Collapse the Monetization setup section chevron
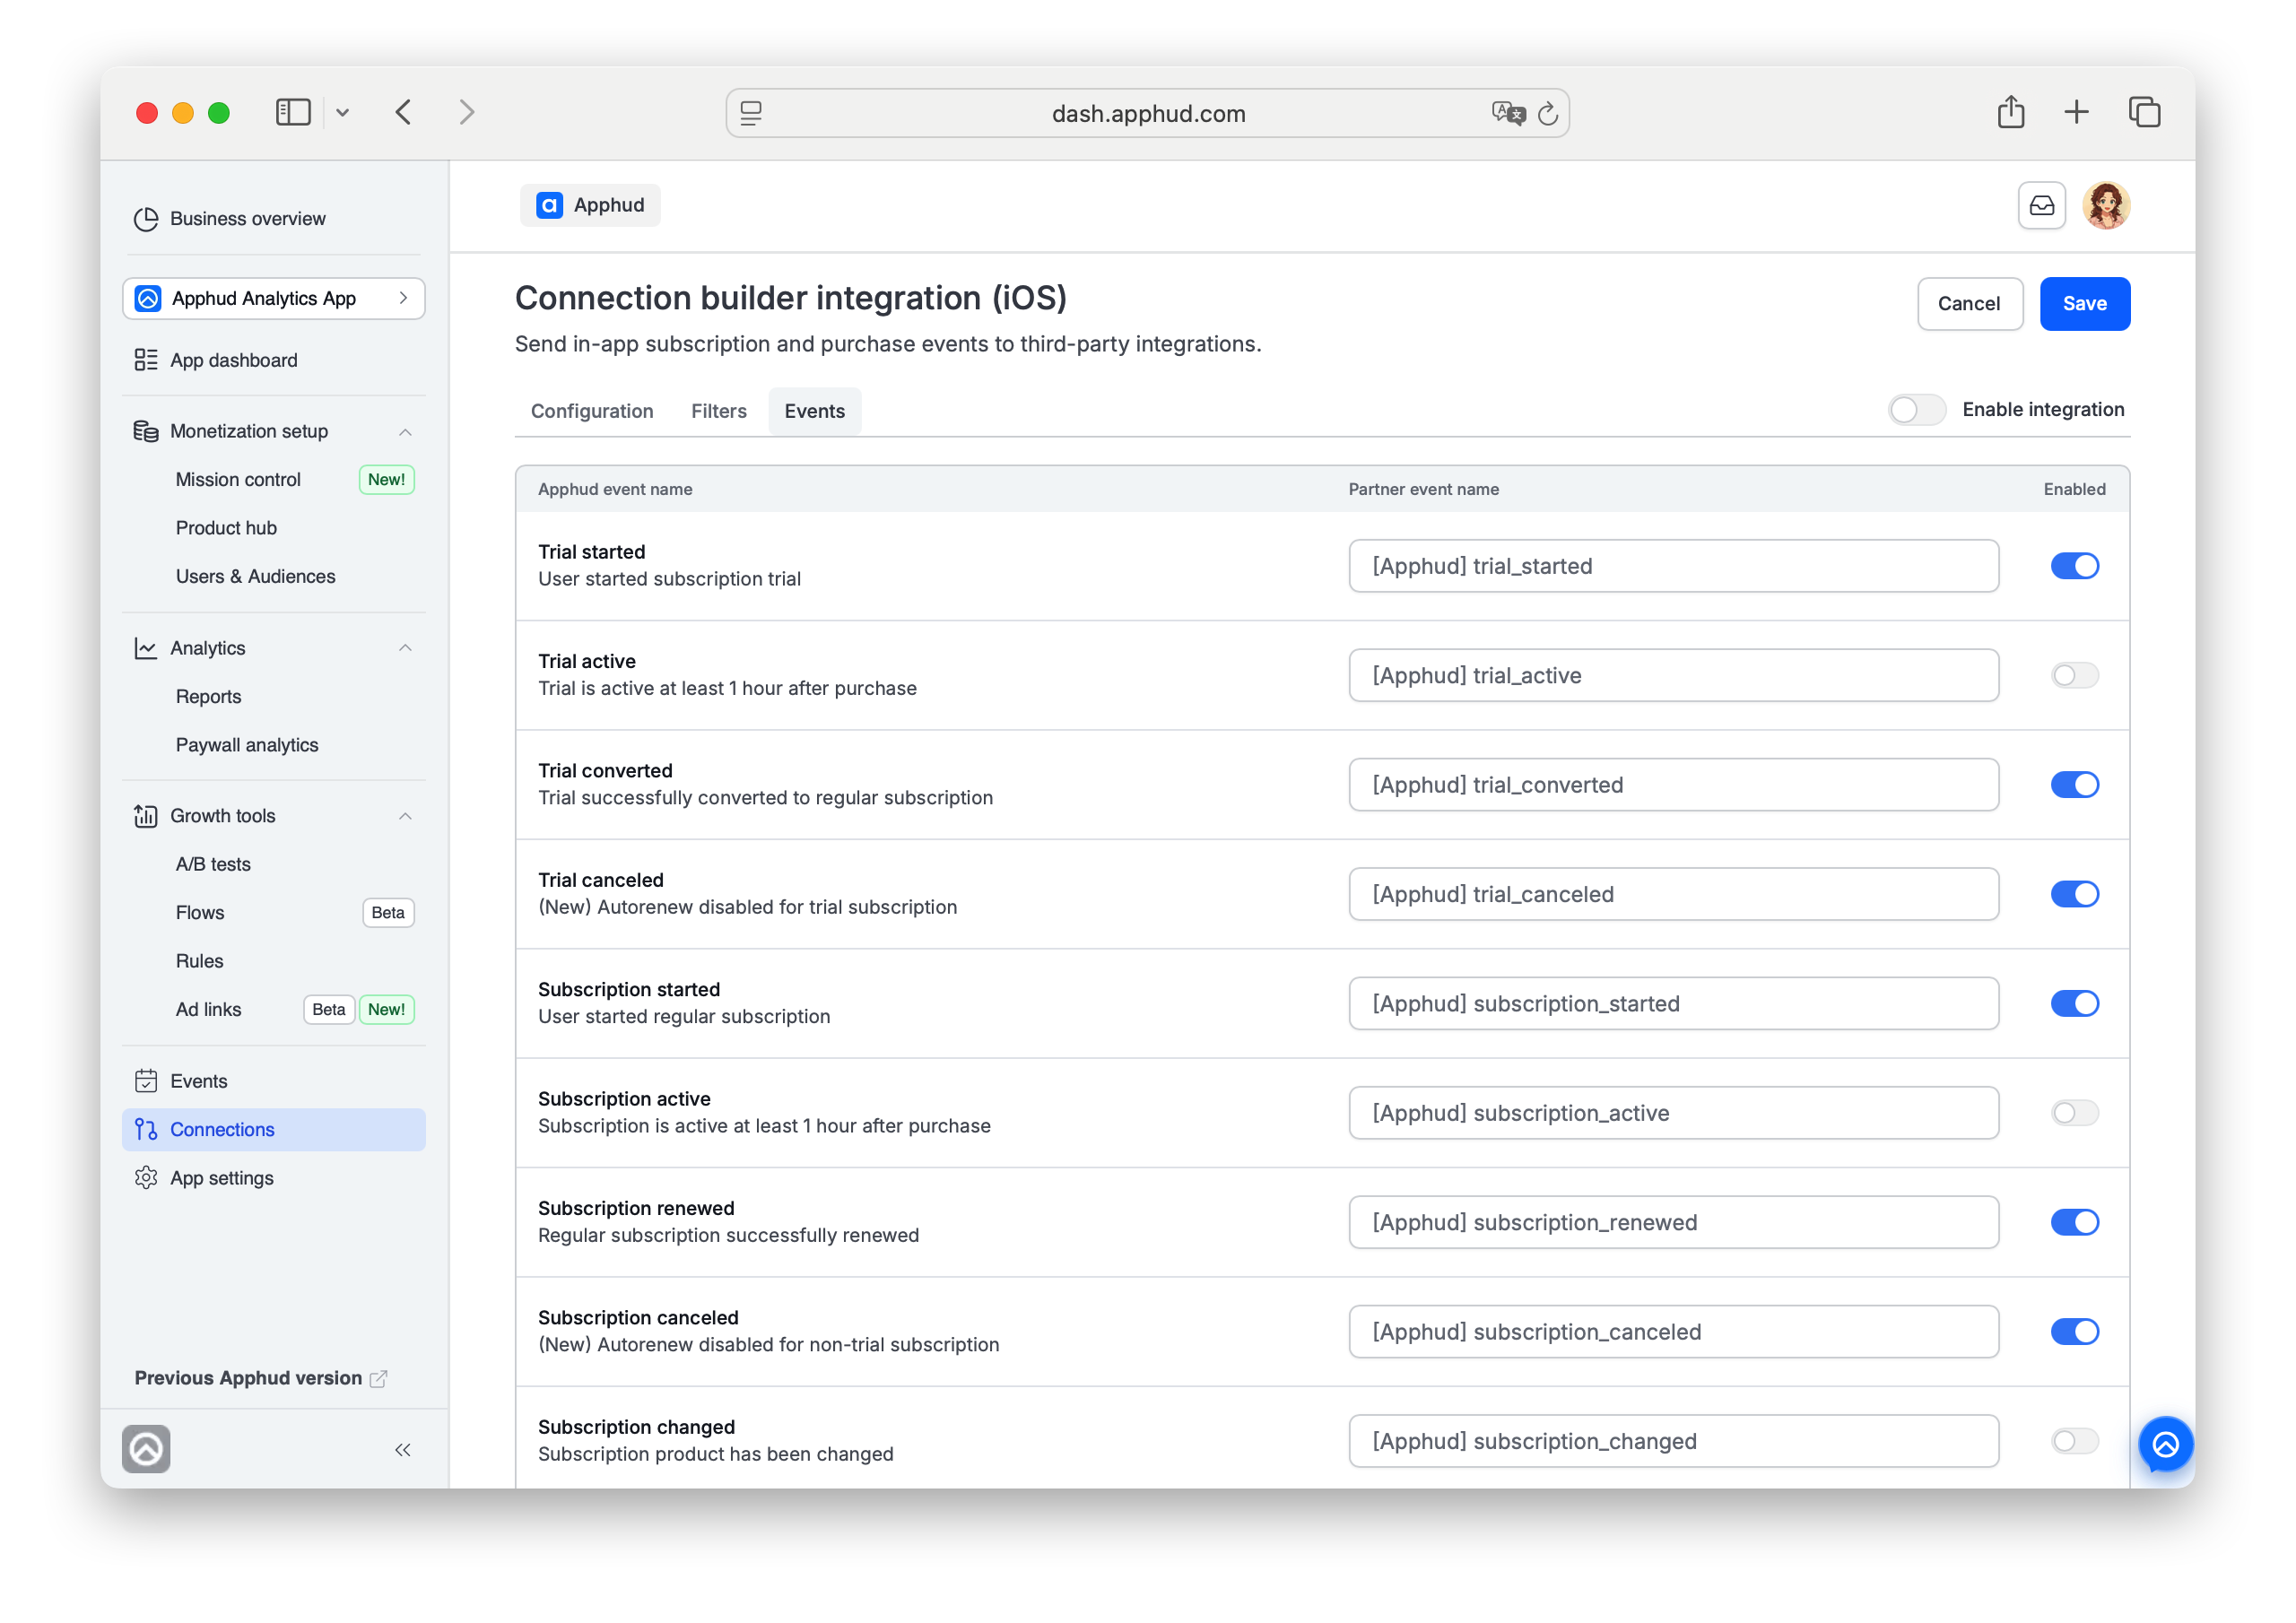This screenshot has height=1623, width=2296. pos(405,432)
